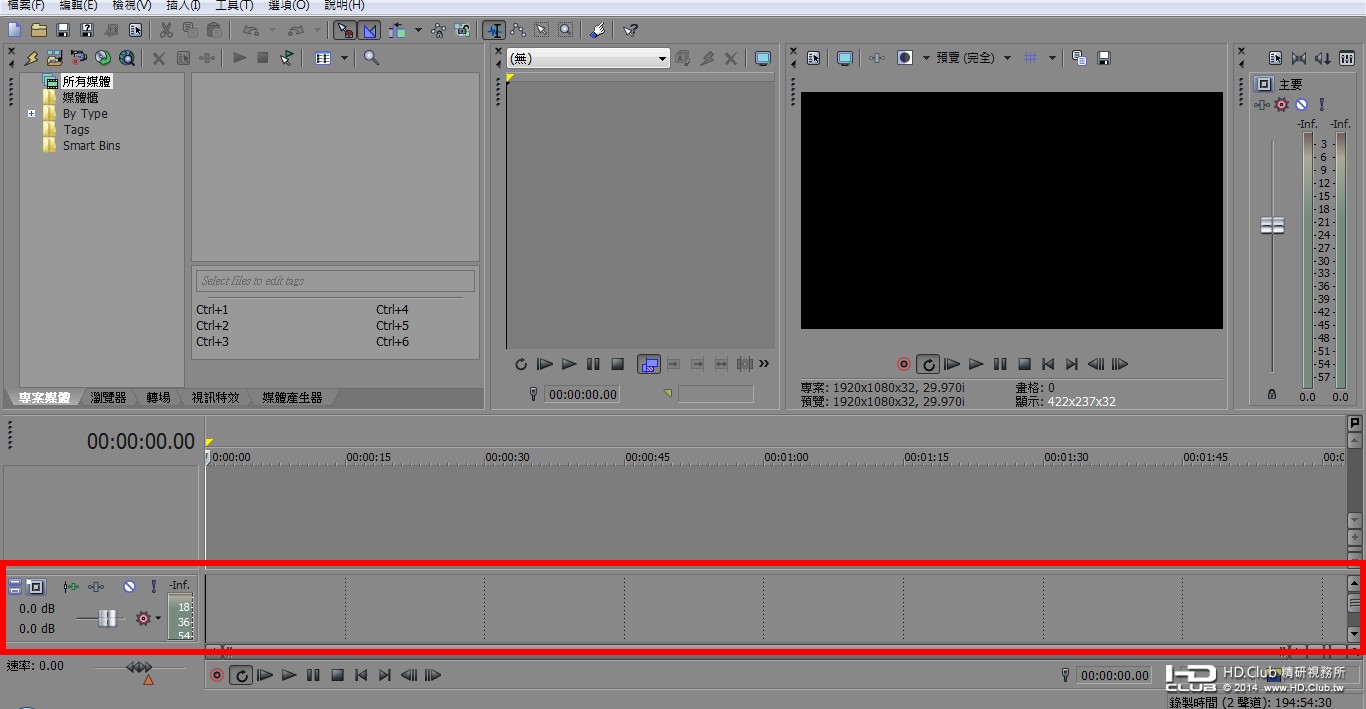Open the Overlays grid dropdown arrow

pos(1052,58)
